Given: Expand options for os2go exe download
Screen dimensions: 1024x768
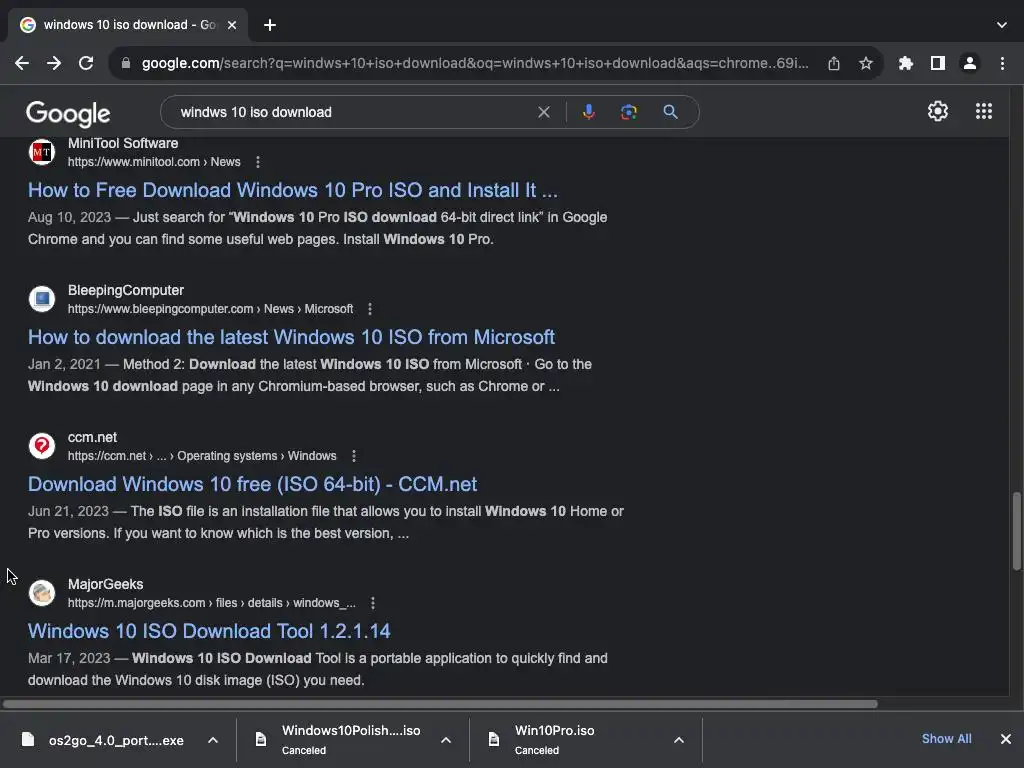Looking at the screenshot, I should (213, 740).
